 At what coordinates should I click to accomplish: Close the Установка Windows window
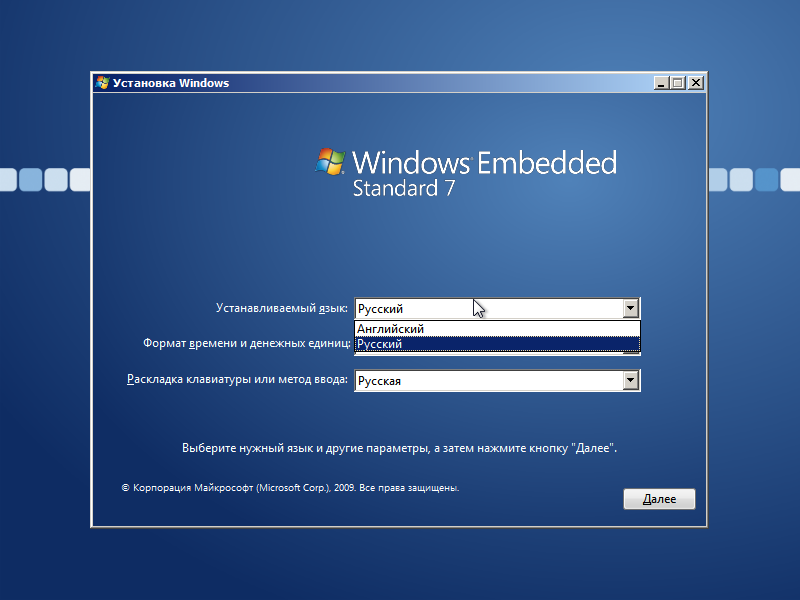tap(695, 83)
